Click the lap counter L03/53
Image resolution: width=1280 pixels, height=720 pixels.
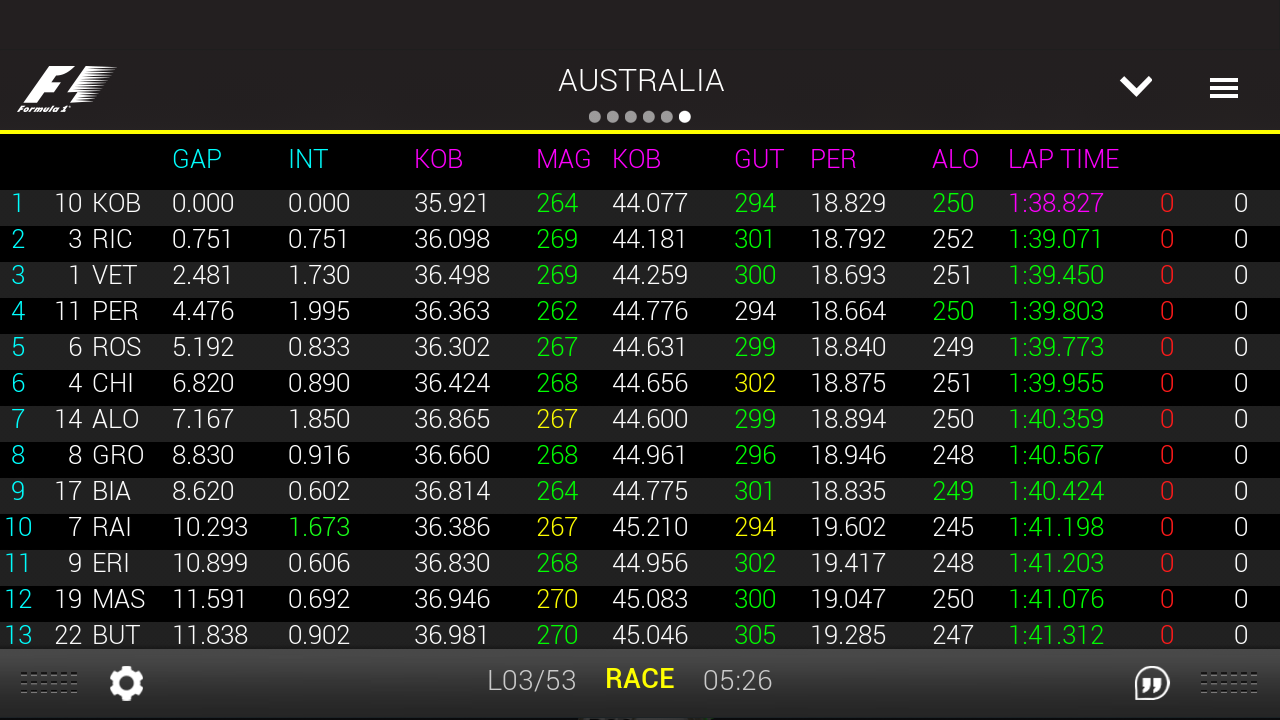click(533, 680)
